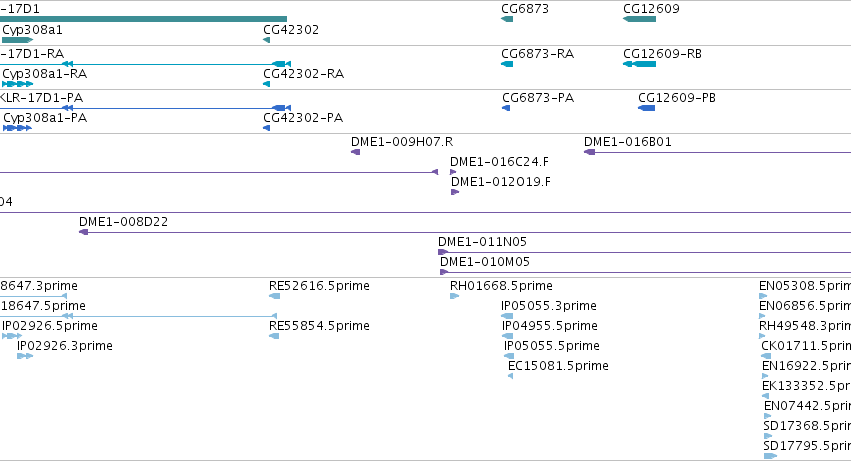Click the Cyp308a1 gene arrow
This screenshot has width=851, height=461.
tap(17, 40)
